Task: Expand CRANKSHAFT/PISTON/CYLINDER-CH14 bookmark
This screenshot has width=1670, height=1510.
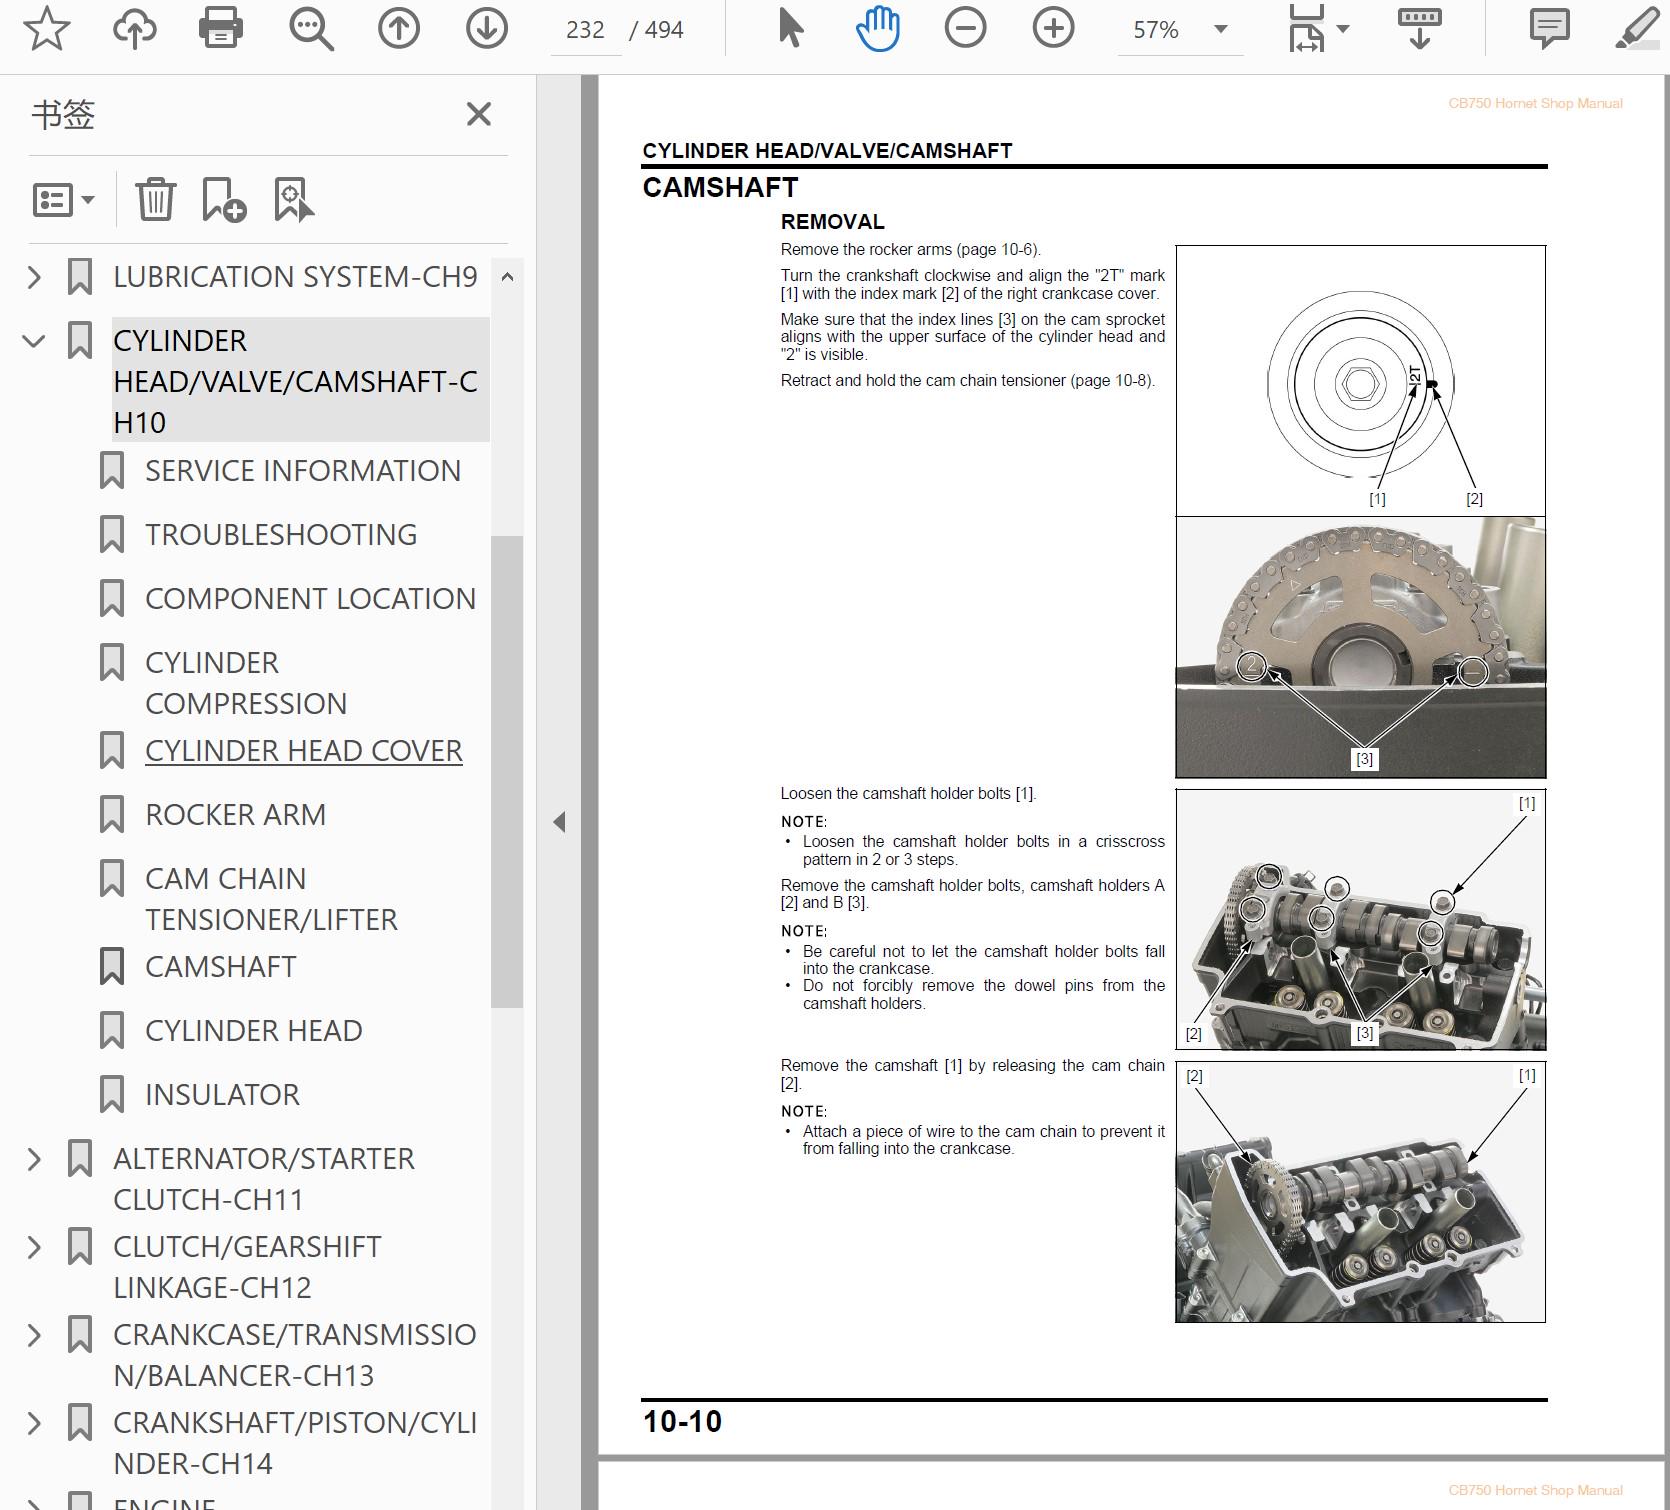Action: 34,1423
